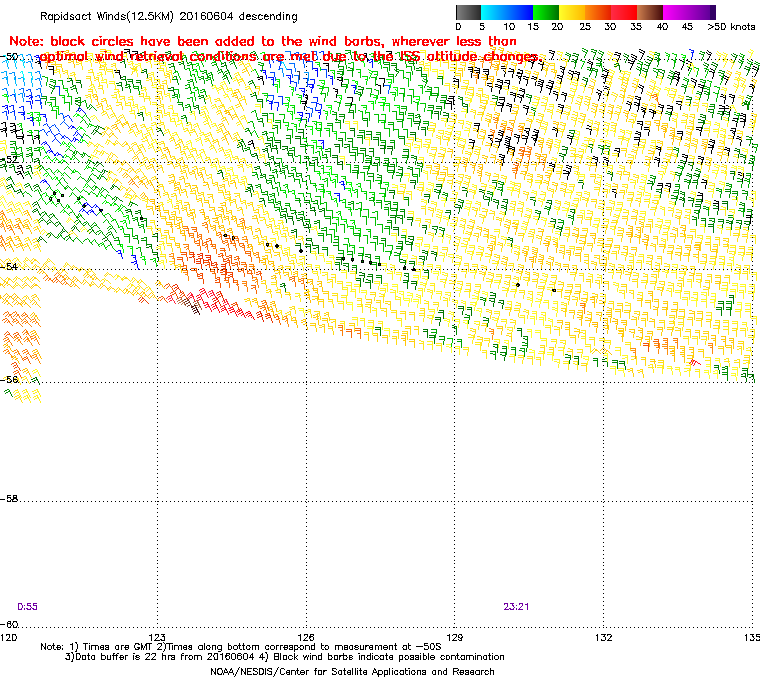Screen dimensions: 760x688
Task: Click the '-56' latitude axis label
Action: 9,379
